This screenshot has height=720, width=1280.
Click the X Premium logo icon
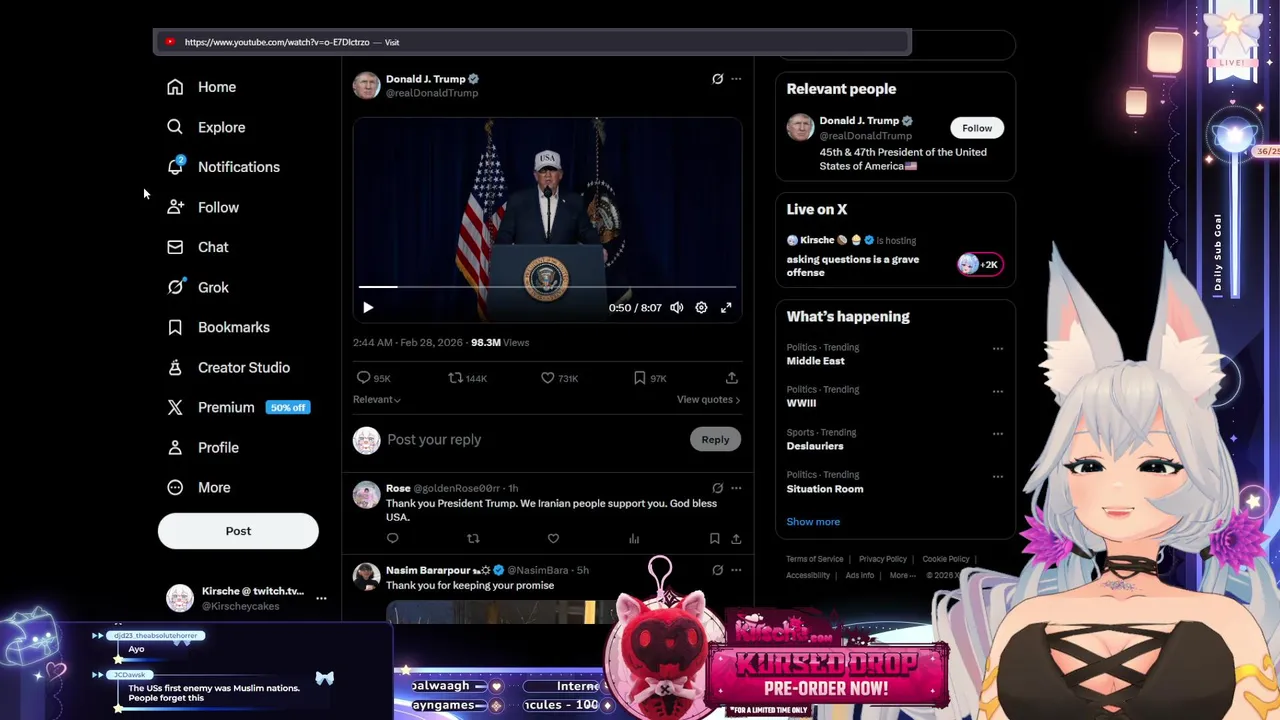[x=175, y=407]
